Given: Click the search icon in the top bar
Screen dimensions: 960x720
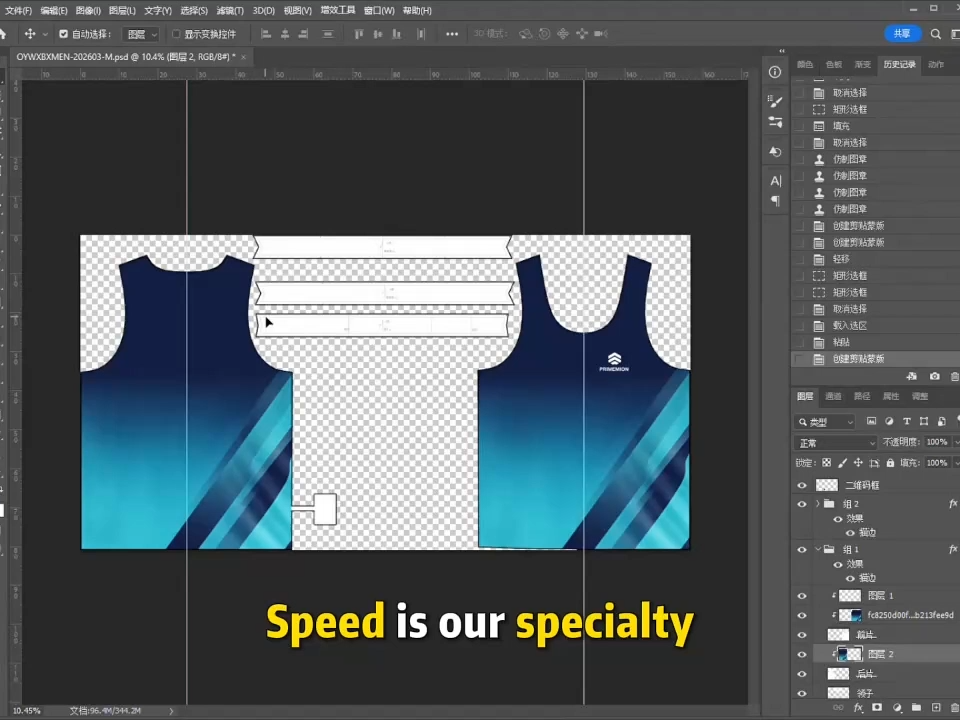Looking at the screenshot, I should coord(936,33).
